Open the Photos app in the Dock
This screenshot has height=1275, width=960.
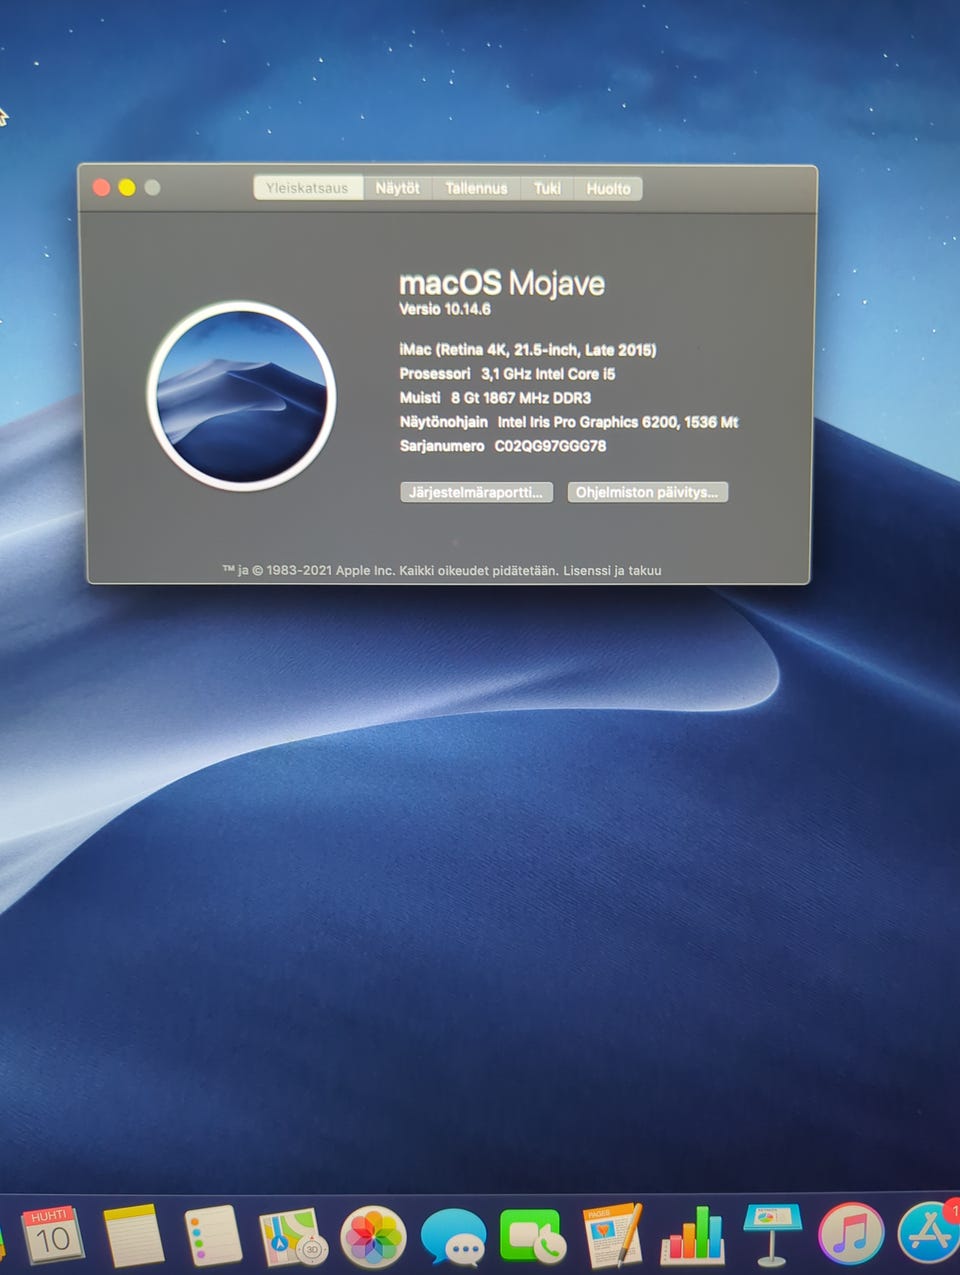point(373,1237)
